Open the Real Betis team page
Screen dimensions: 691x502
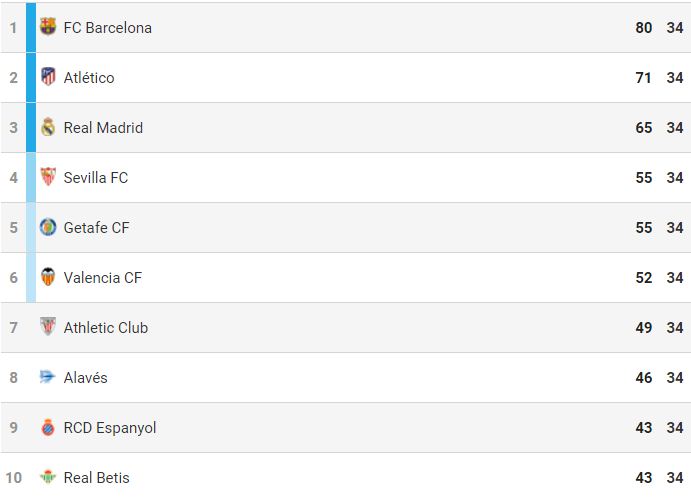[96, 478]
